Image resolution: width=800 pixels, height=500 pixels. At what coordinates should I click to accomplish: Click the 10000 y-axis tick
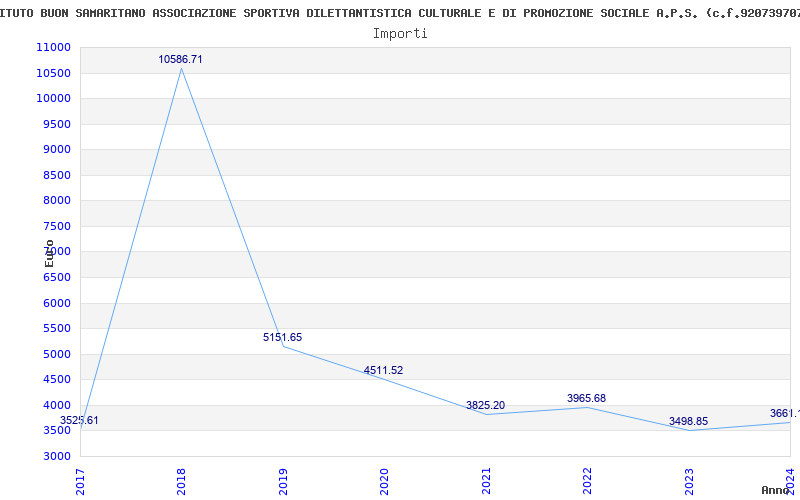click(54, 98)
